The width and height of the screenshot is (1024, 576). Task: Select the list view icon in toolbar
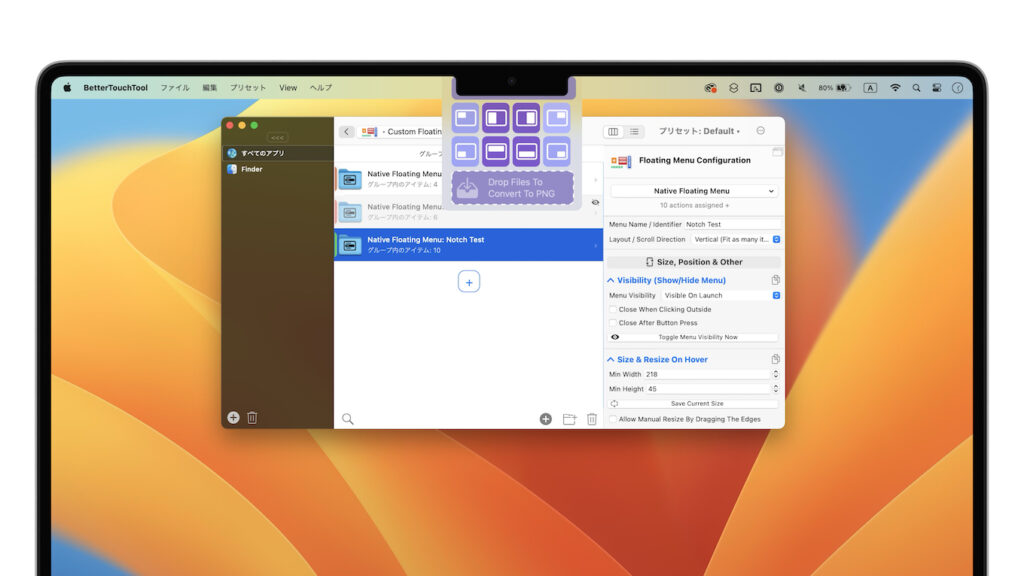tap(635, 131)
